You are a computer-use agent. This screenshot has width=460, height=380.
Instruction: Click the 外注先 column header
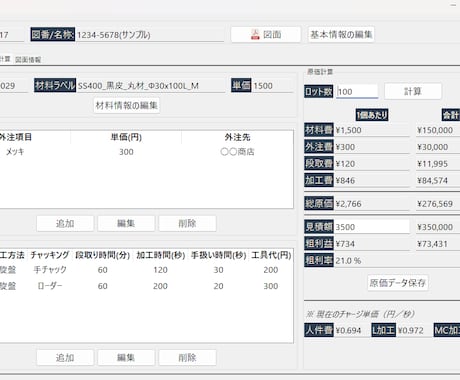point(237,137)
